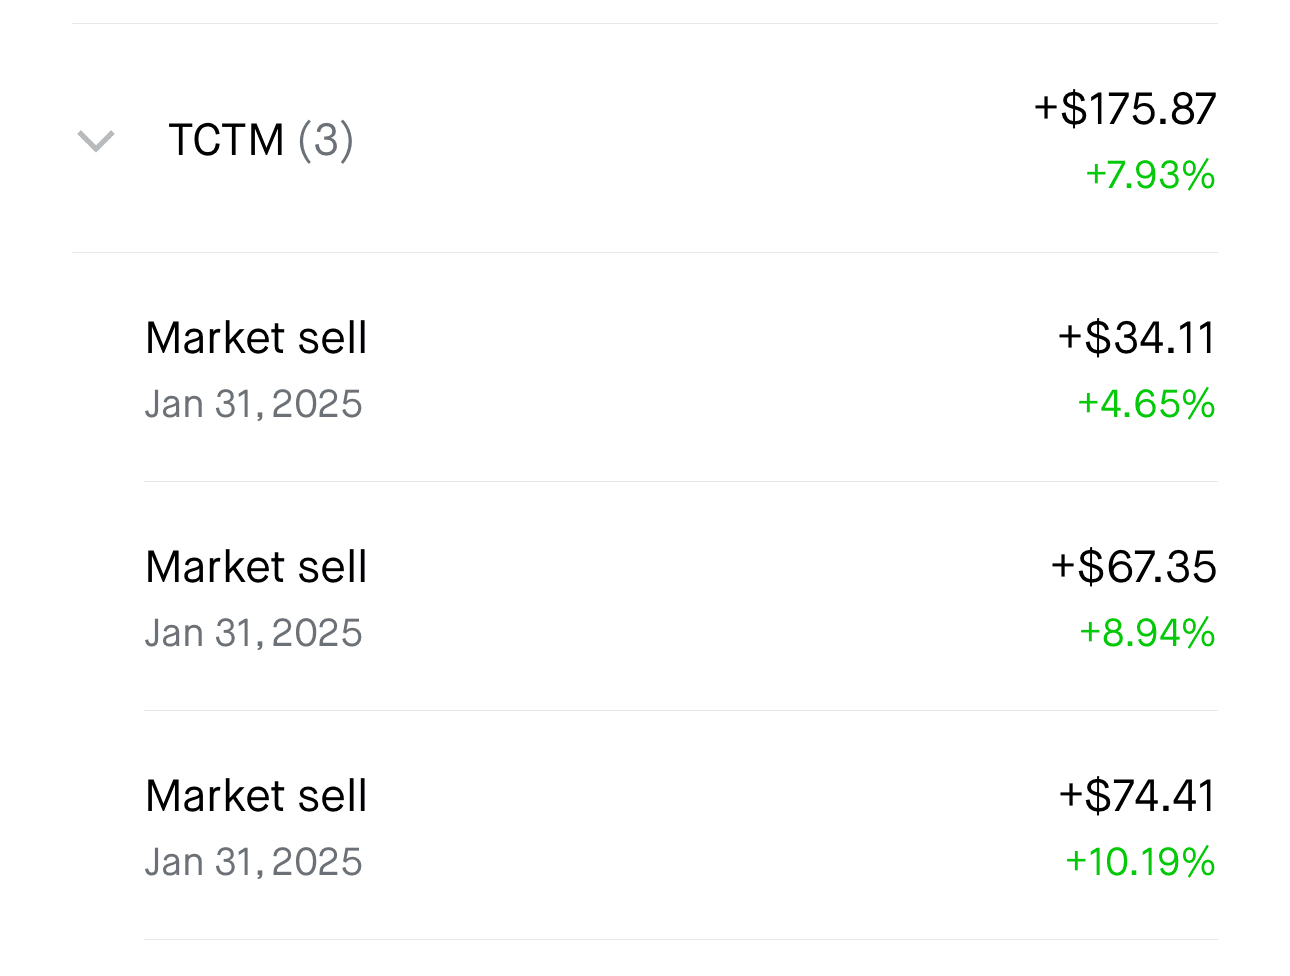Image resolution: width=1290 pixels, height=976 pixels.
Task: Open the Market sell with +$67.35 gain
Action: point(256,567)
